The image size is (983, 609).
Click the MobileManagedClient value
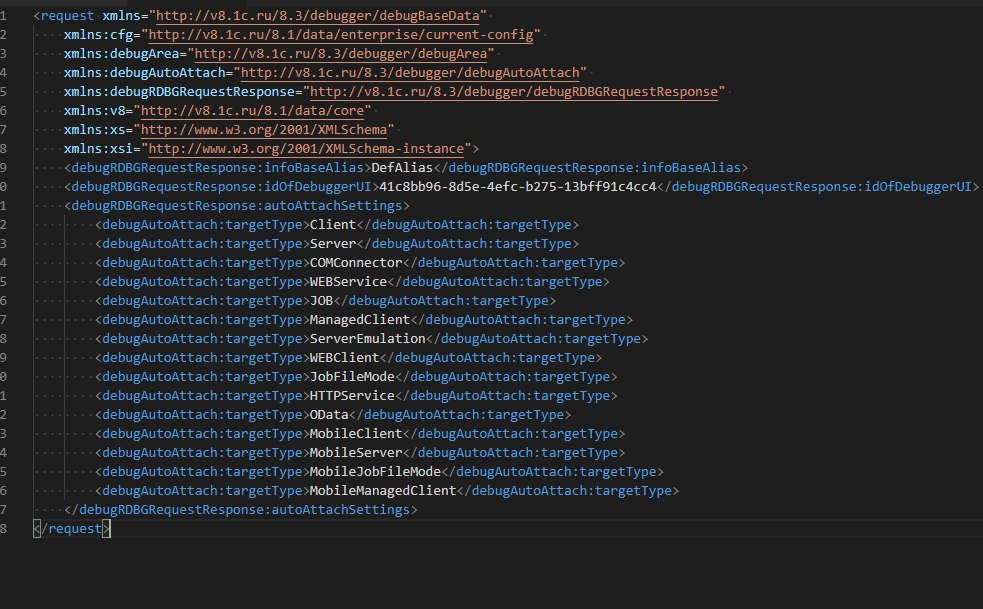click(x=383, y=490)
